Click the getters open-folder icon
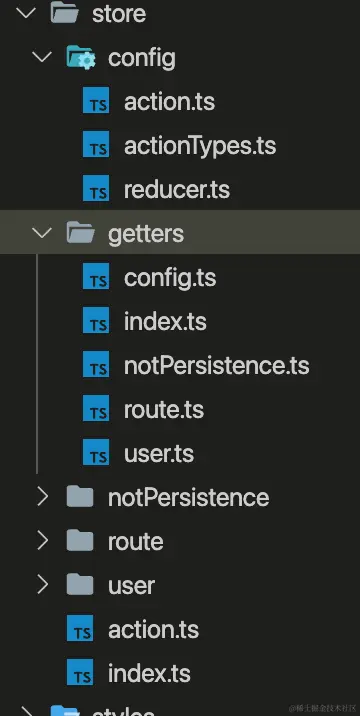 [80, 233]
